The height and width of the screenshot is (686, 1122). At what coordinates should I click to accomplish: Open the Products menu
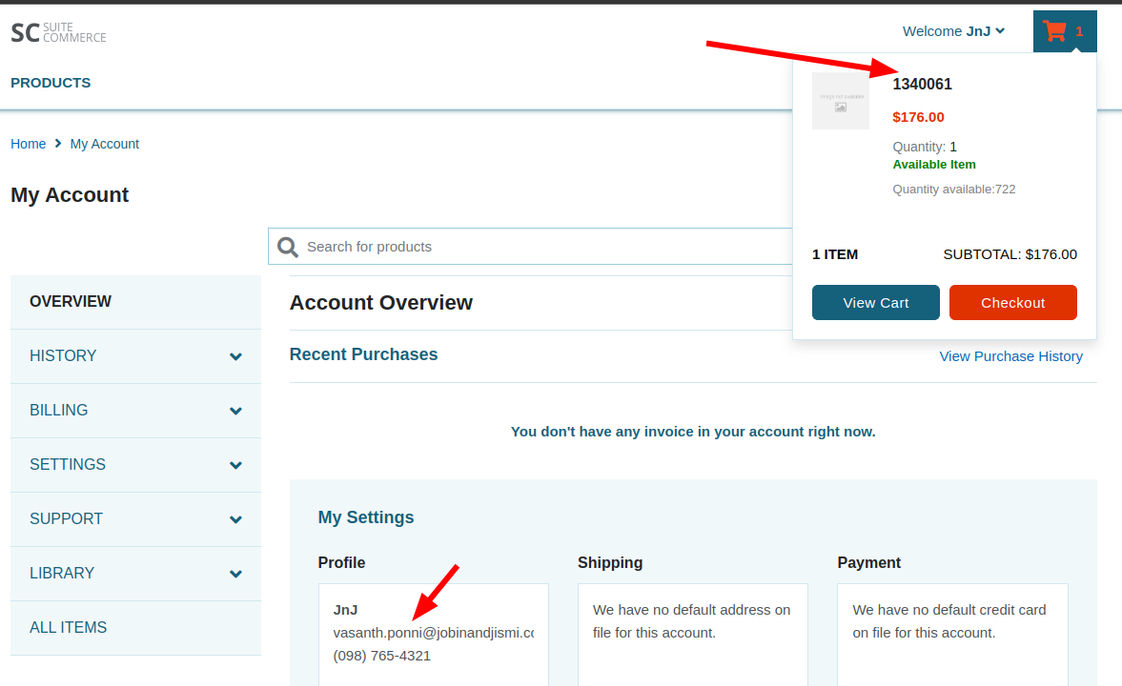pyautogui.click(x=51, y=83)
